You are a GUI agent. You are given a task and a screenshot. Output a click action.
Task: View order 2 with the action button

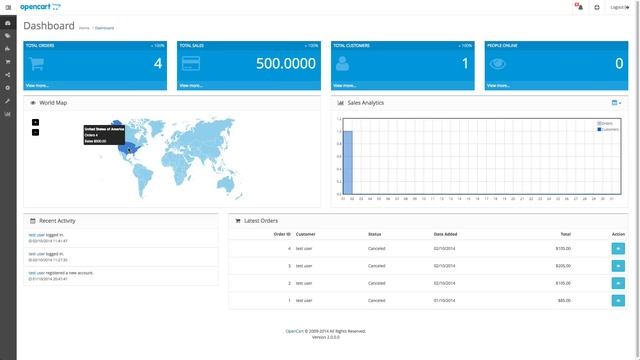pos(618,283)
